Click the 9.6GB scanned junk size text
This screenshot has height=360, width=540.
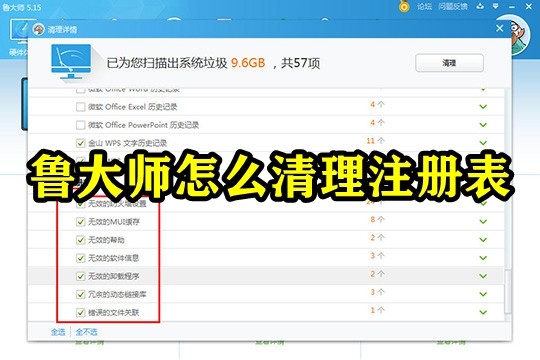pyautogui.click(x=248, y=63)
